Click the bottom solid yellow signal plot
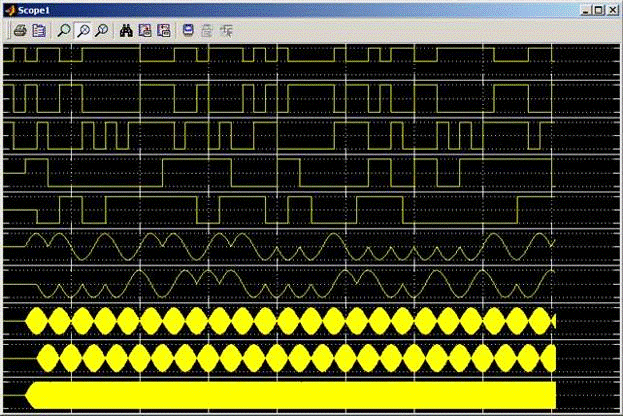 click(x=280, y=394)
